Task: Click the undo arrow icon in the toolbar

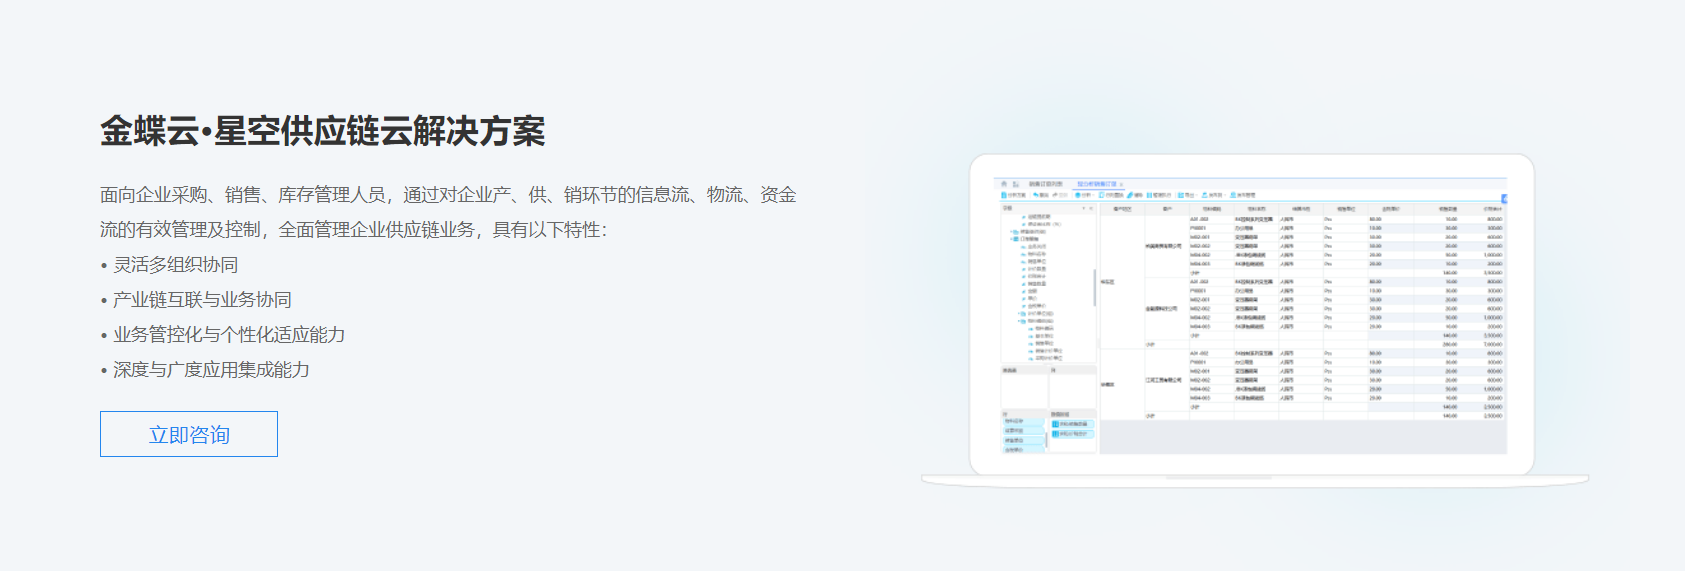Action: [x=1036, y=195]
